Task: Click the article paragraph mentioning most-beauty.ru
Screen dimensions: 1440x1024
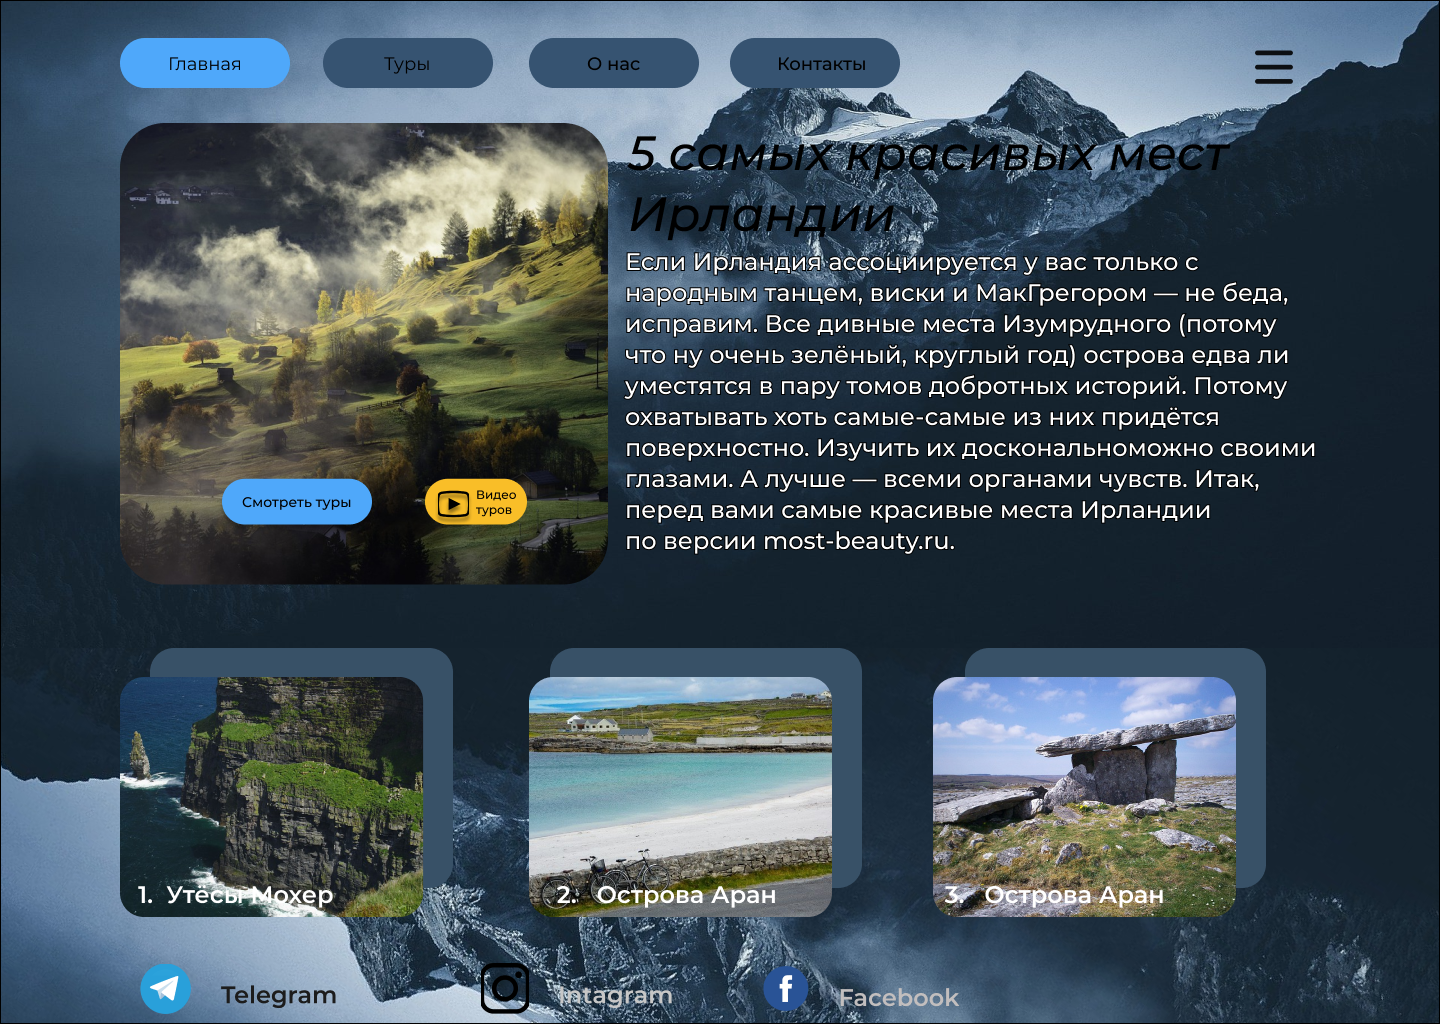Action: (970, 401)
